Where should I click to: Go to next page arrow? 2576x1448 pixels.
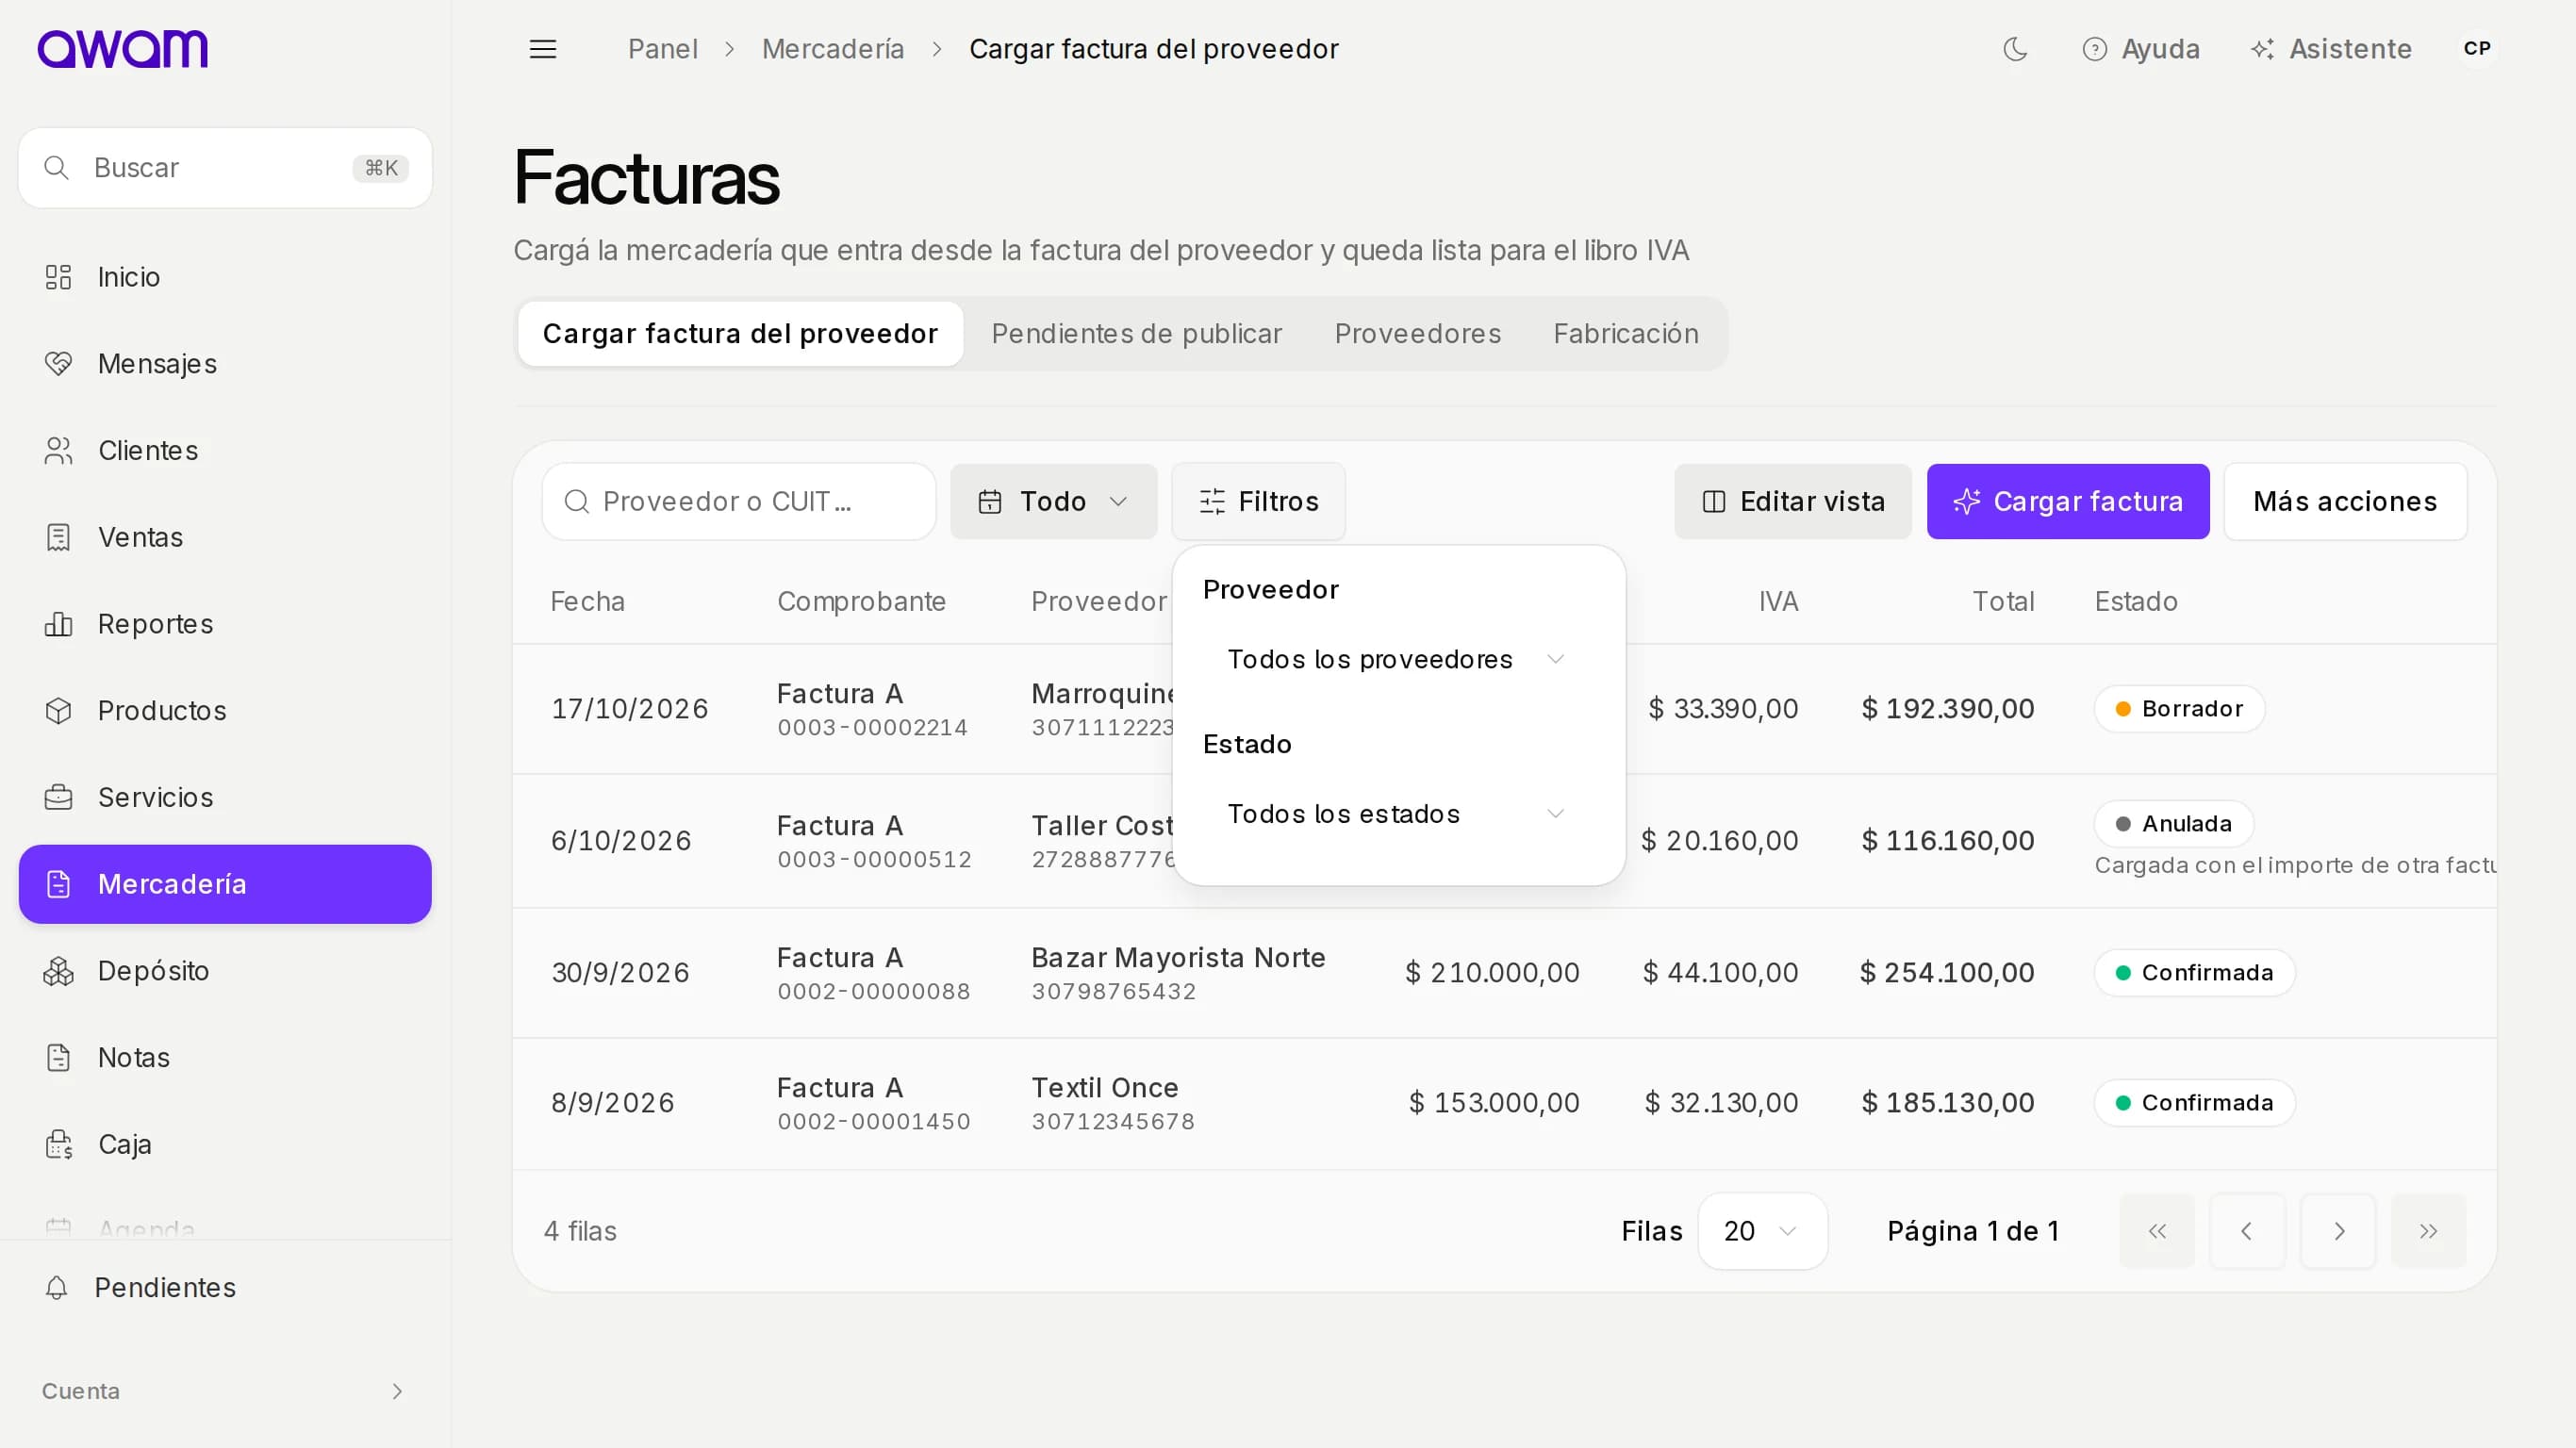tap(2338, 1231)
